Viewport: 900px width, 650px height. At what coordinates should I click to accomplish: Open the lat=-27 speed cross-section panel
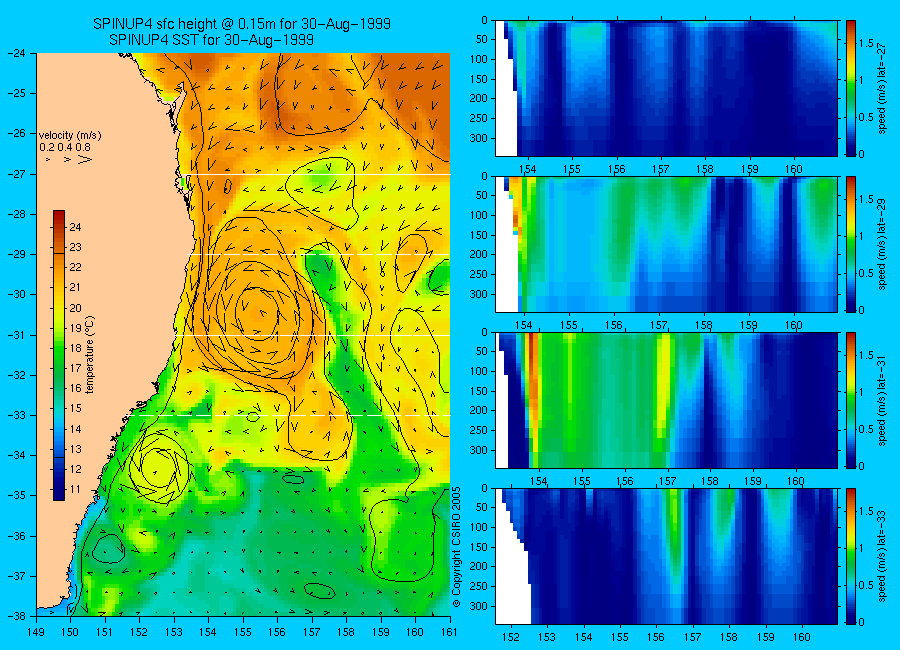[666, 88]
